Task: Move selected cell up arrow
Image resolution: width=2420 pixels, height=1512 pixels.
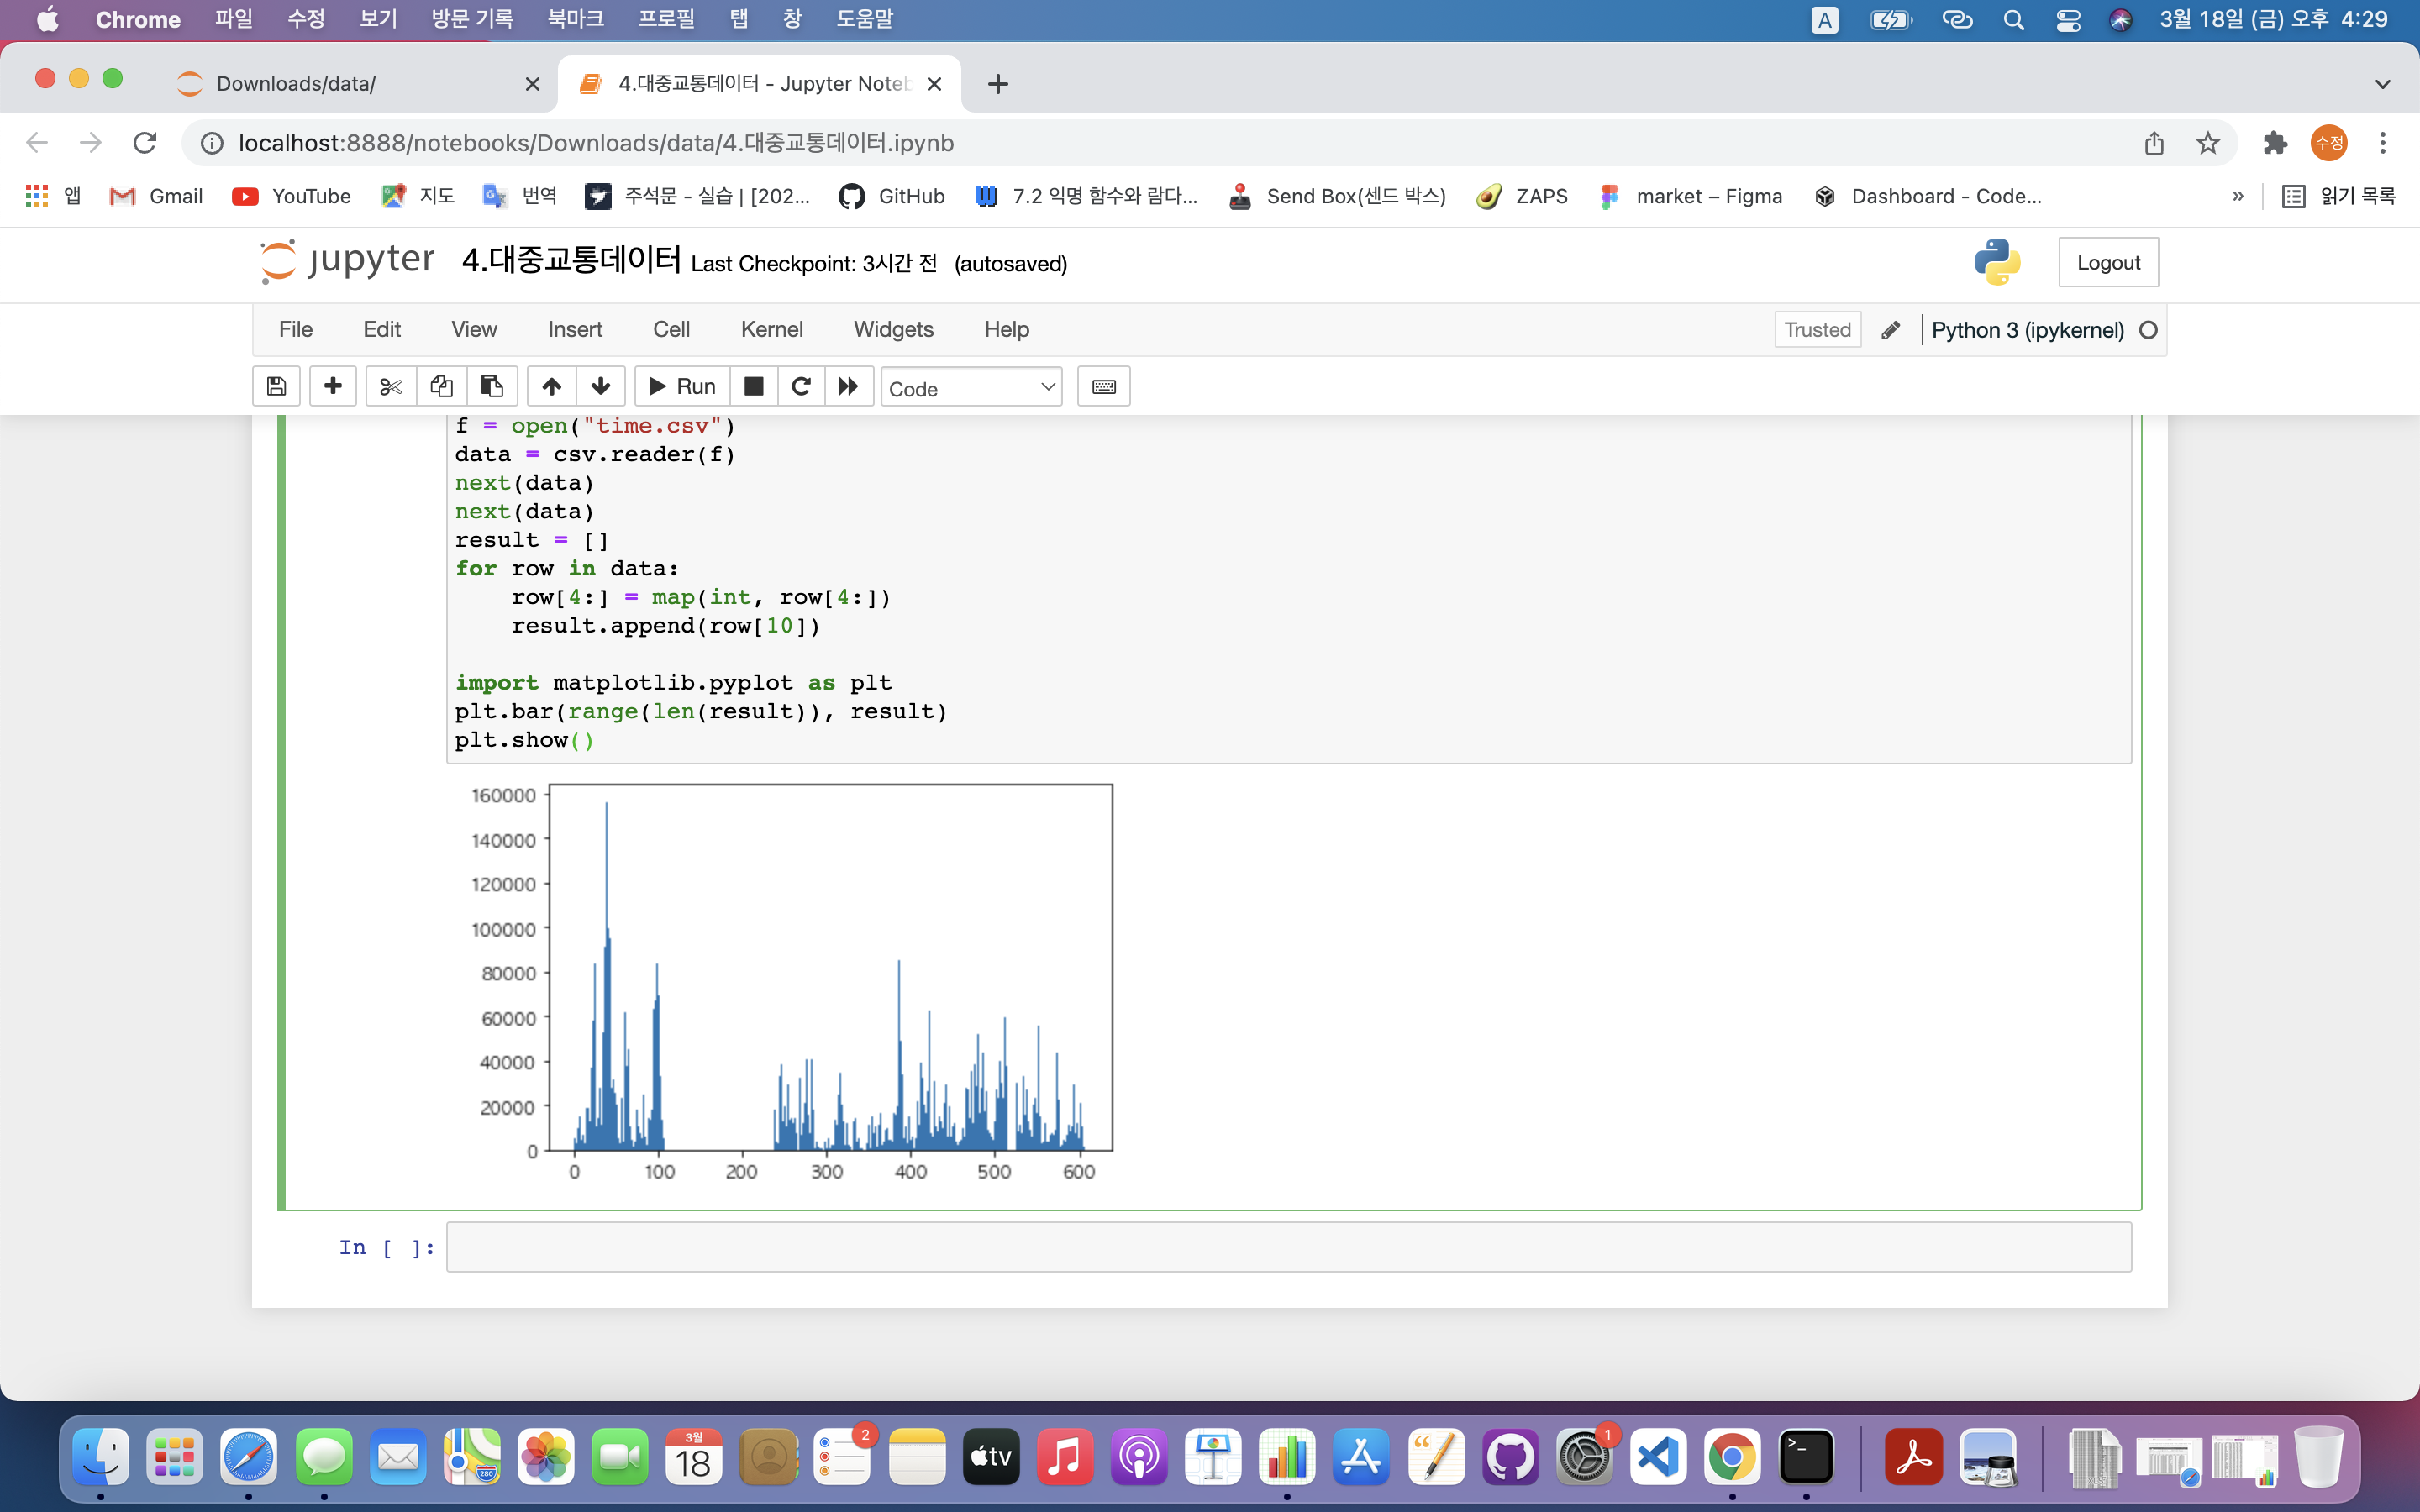Action: pos(551,387)
